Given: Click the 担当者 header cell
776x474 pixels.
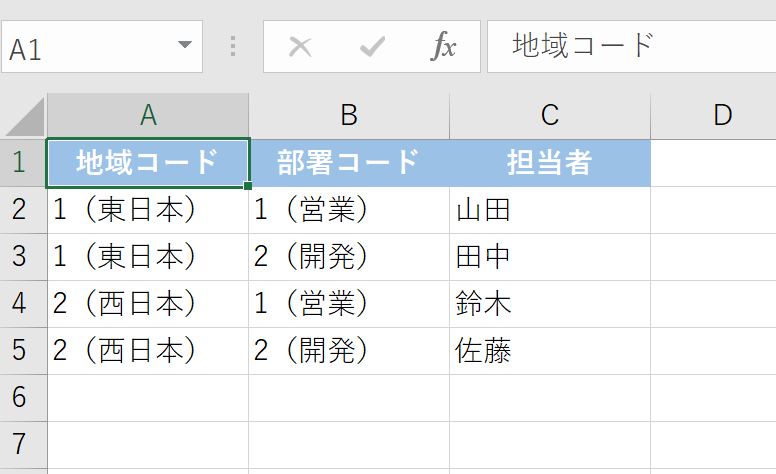Looking at the screenshot, I should (549, 163).
